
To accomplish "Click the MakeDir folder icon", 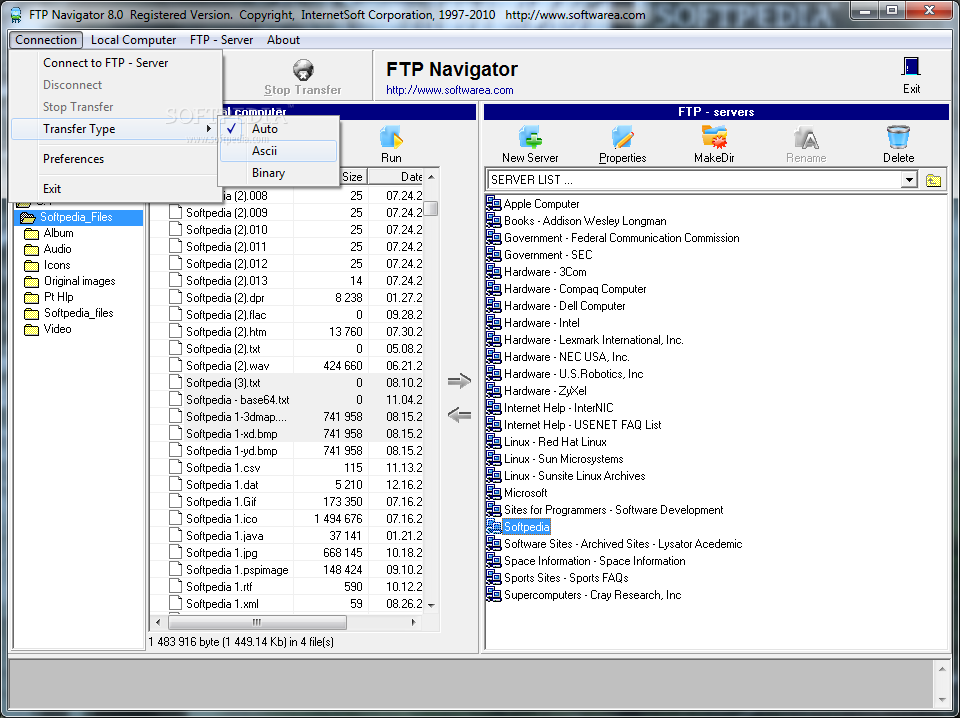I will [x=714, y=137].
